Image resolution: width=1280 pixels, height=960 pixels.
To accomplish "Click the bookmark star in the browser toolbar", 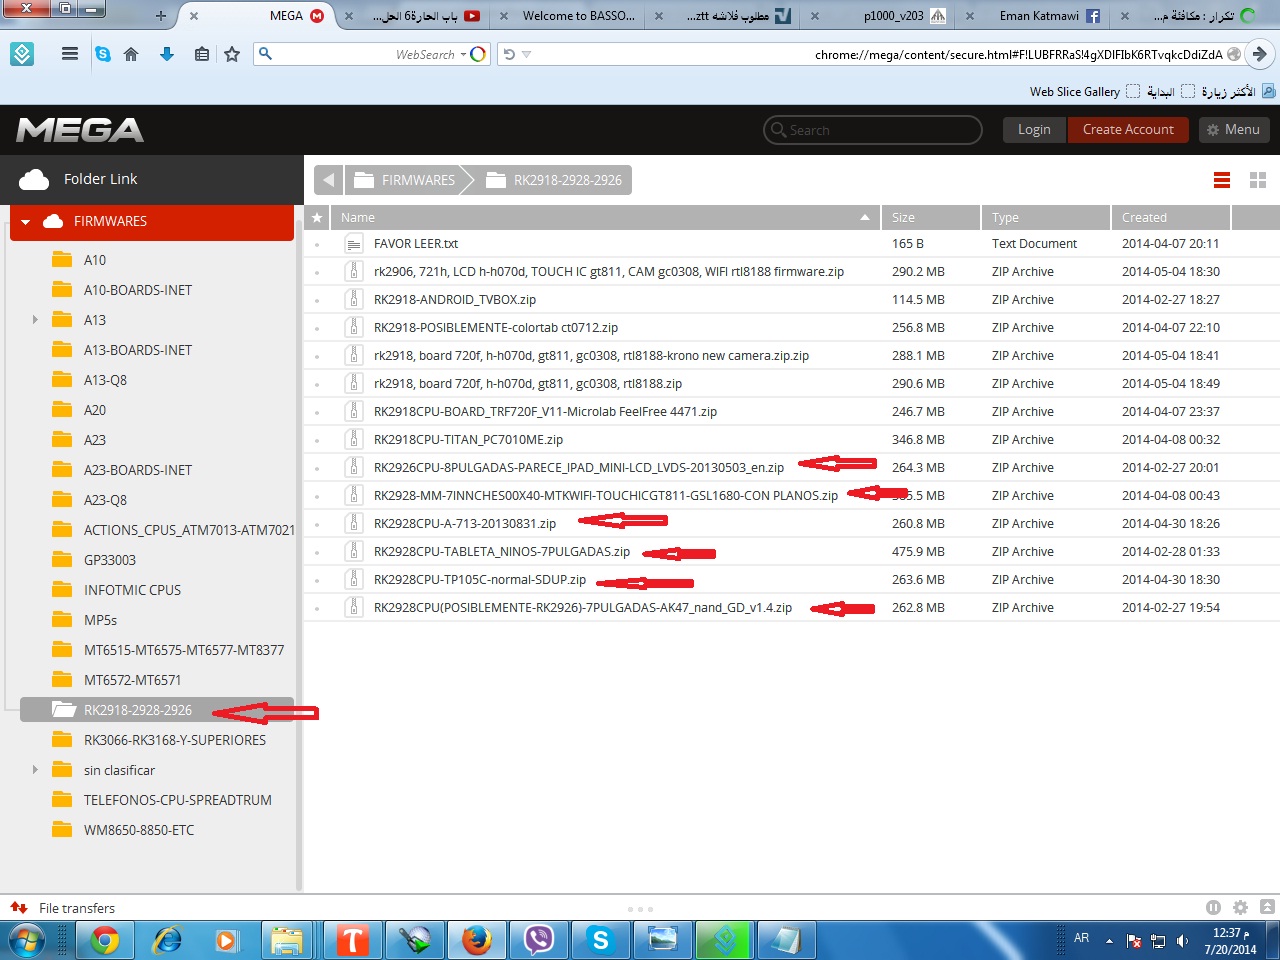I will [x=232, y=54].
